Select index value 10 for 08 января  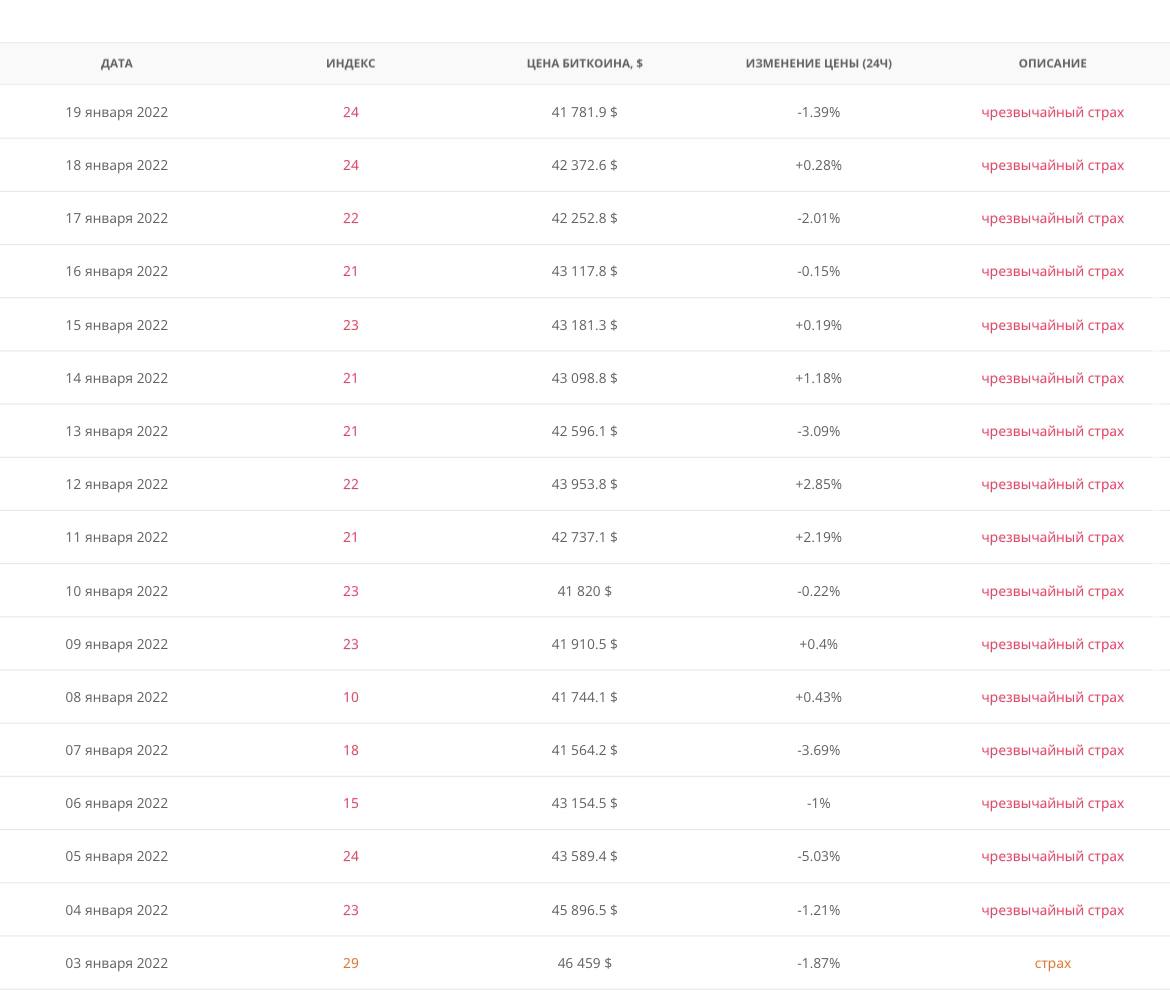351,697
